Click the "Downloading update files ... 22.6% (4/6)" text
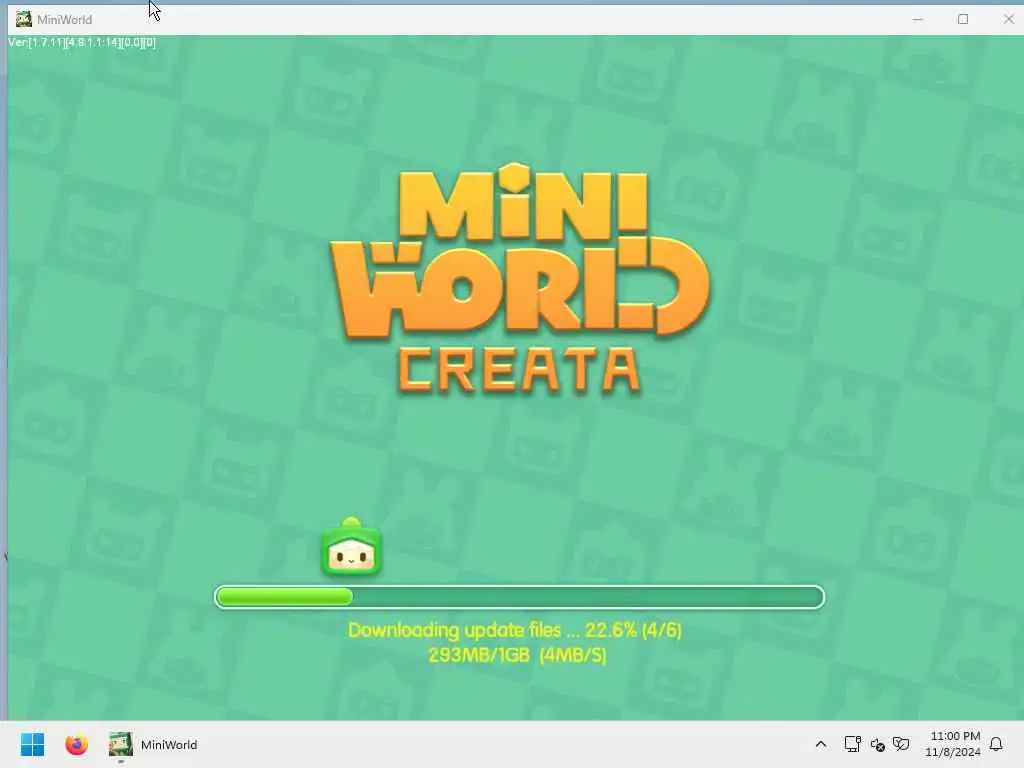This screenshot has height=768, width=1024. pyautogui.click(x=515, y=630)
